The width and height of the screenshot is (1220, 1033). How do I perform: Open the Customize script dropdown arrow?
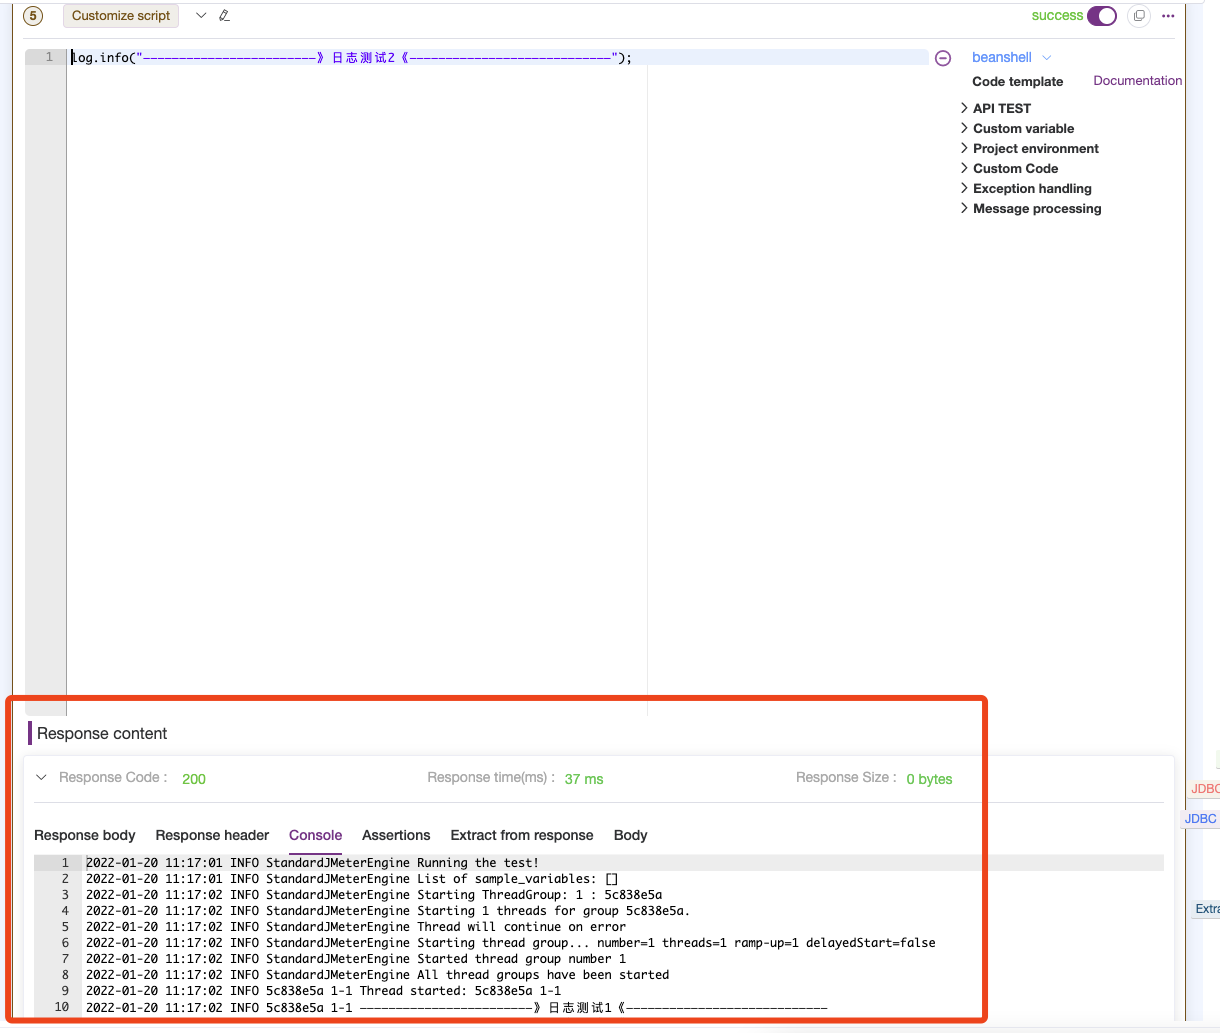pos(200,15)
